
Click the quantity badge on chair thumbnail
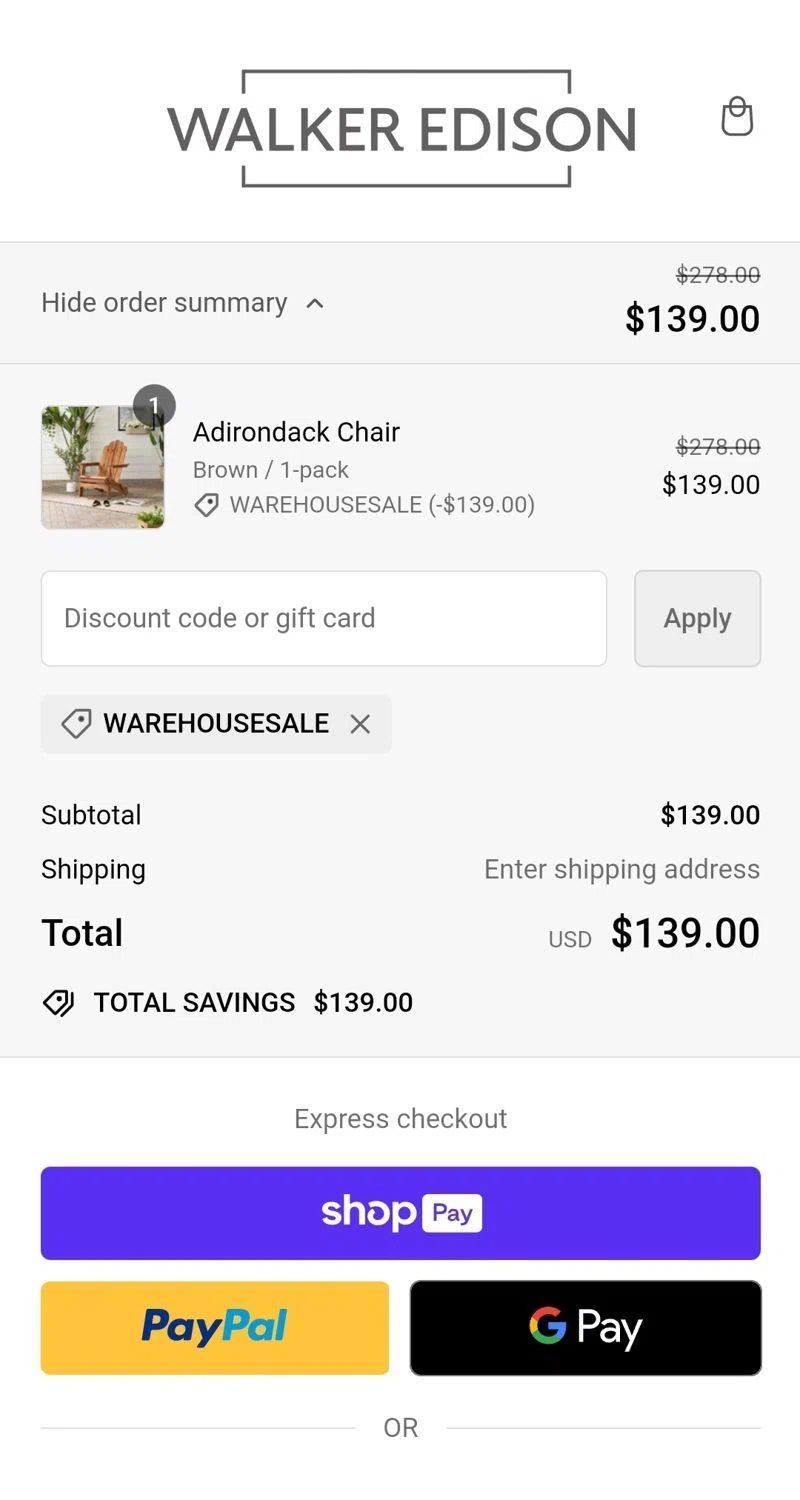pos(154,405)
